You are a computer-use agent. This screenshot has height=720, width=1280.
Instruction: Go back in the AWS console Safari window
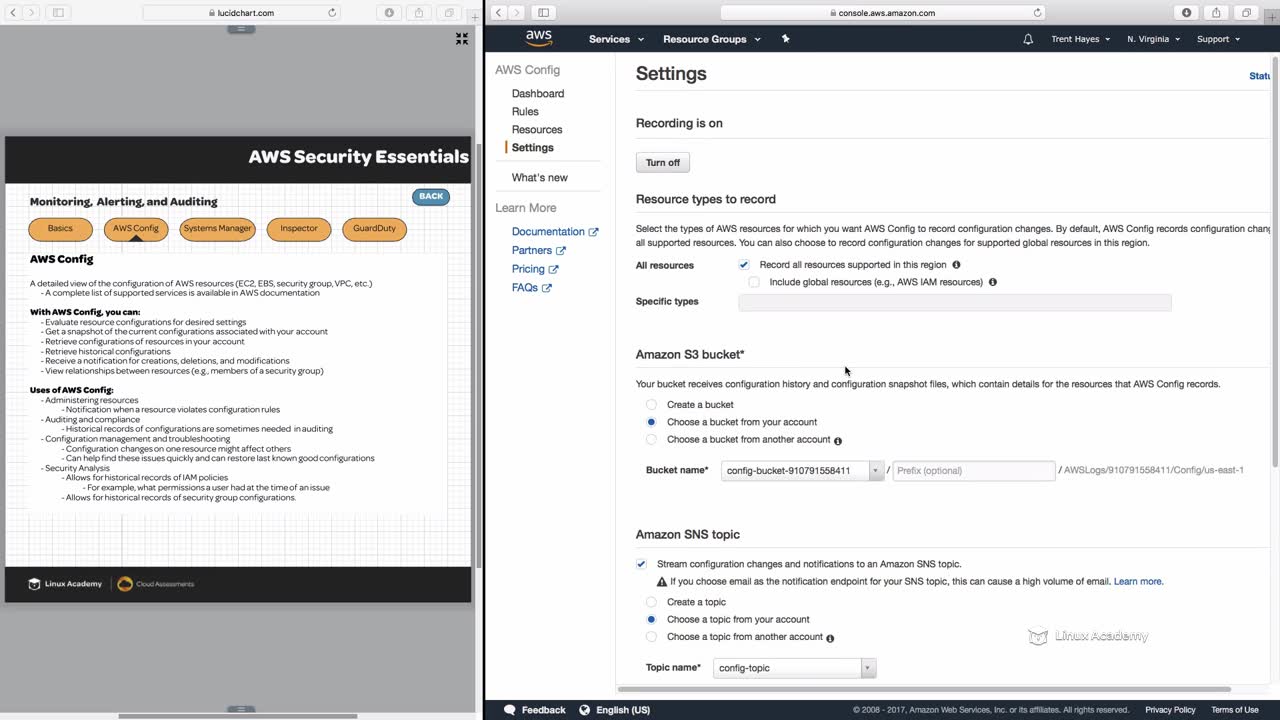[498, 13]
